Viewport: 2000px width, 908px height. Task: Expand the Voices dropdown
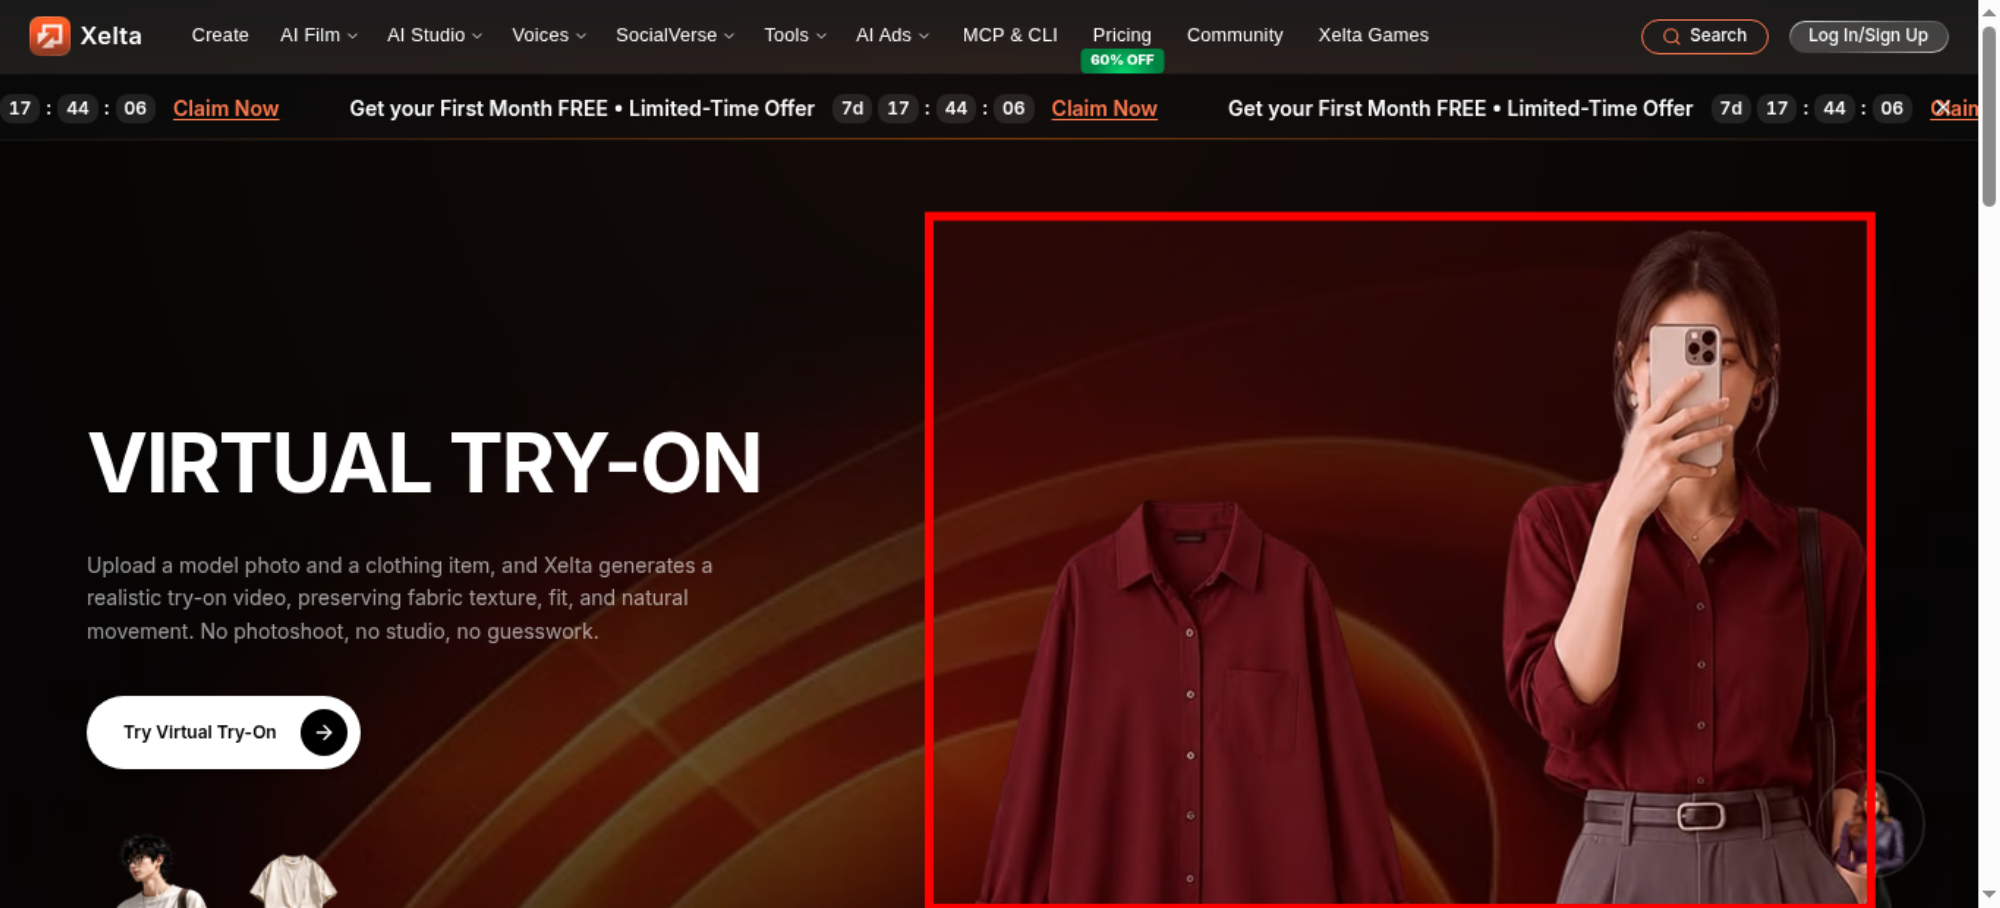point(549,35)
